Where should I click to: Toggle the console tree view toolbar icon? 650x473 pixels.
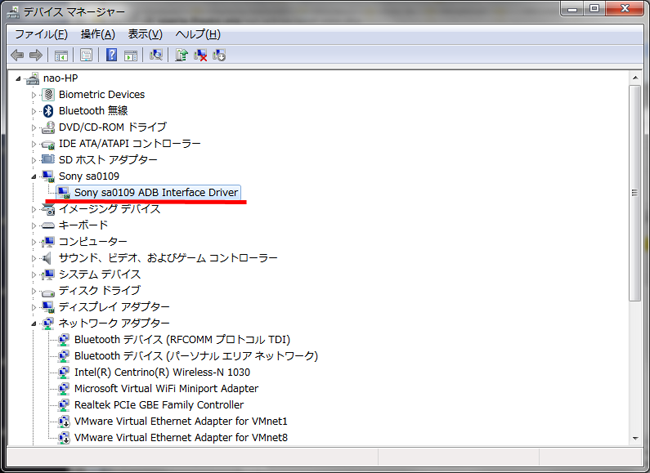[61, 55]
